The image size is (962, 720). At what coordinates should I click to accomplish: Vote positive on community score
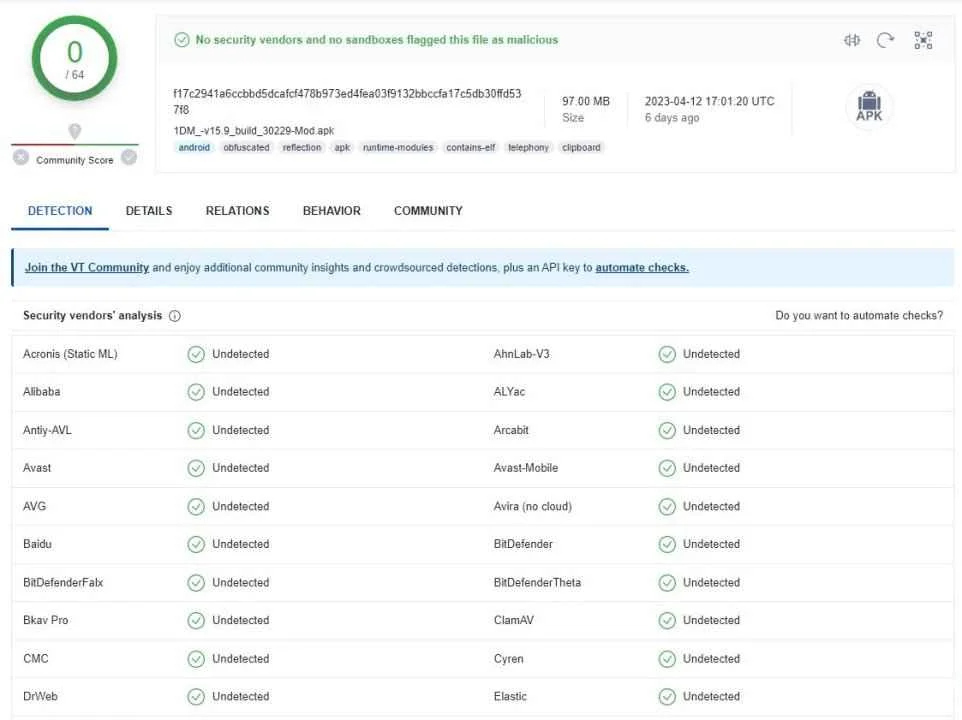129,158
